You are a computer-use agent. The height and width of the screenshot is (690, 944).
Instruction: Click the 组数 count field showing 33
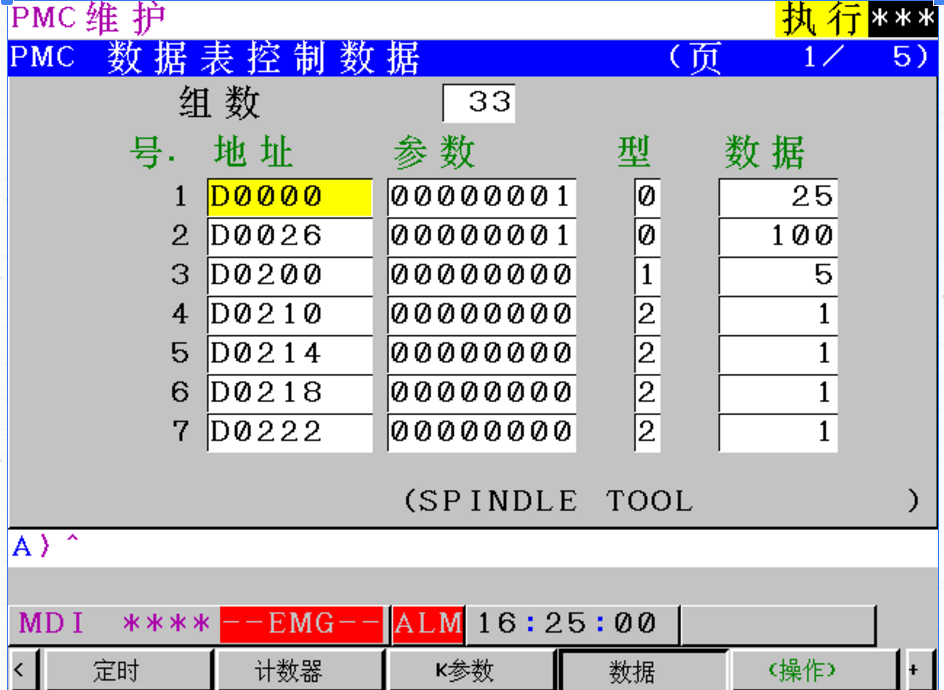(x=478, y=102)
